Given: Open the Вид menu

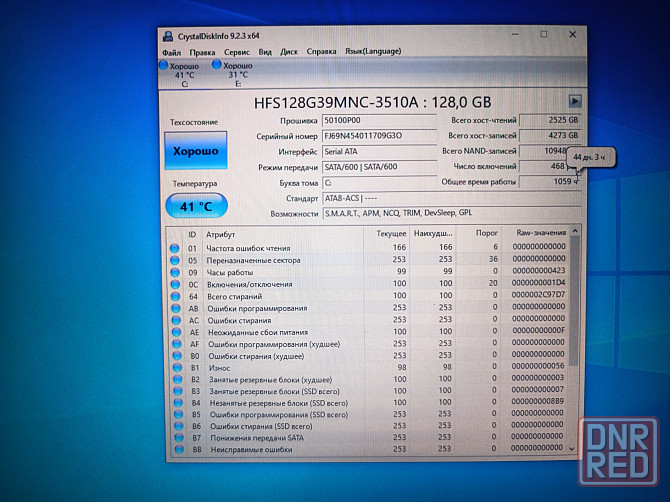Looking at the screenshot, I should click(x=265, y=52).
